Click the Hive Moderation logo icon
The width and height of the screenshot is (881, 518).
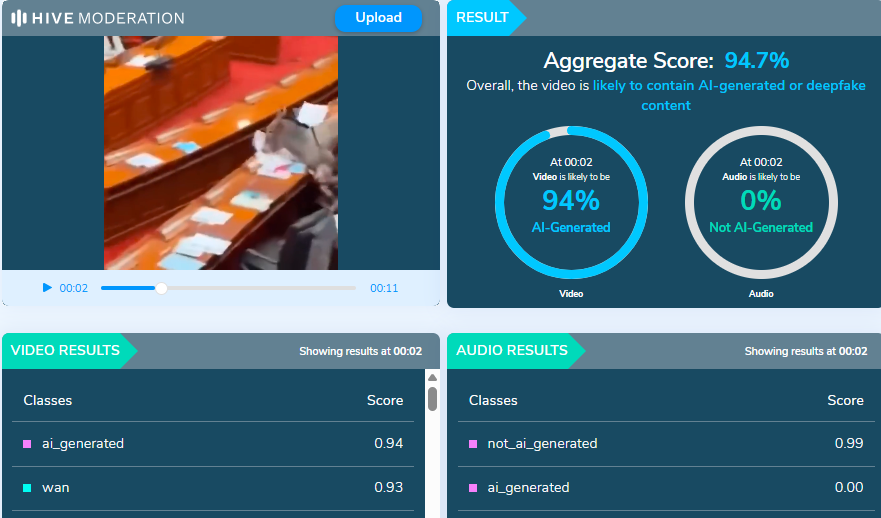point(19,18)
